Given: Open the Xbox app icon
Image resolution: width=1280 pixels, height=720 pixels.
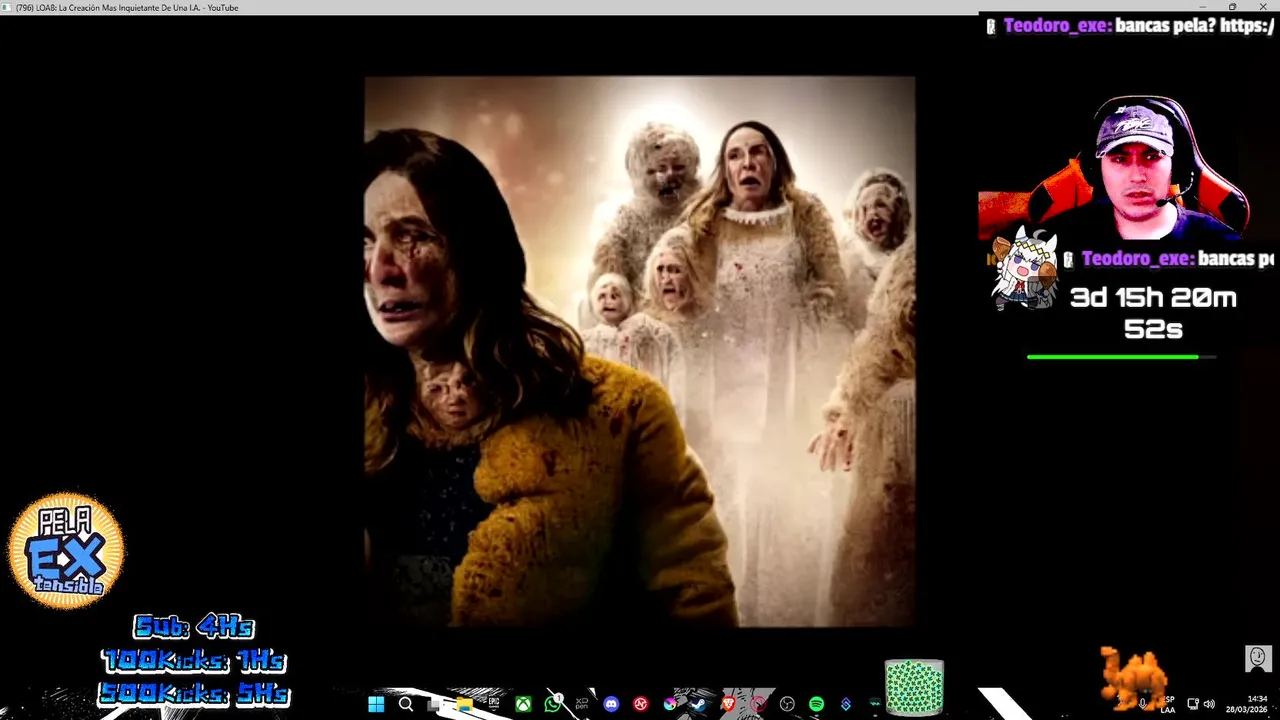Looking at the screenshot, I should point(523,704).
